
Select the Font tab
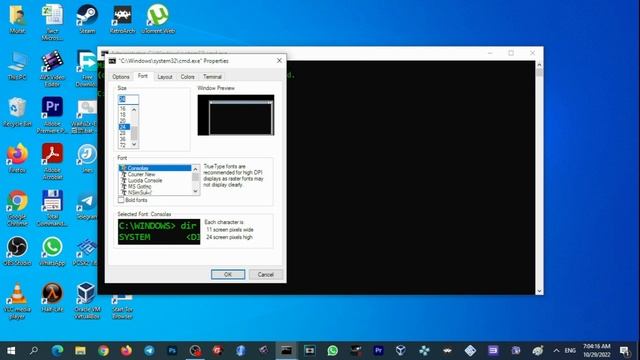[142, 76]
